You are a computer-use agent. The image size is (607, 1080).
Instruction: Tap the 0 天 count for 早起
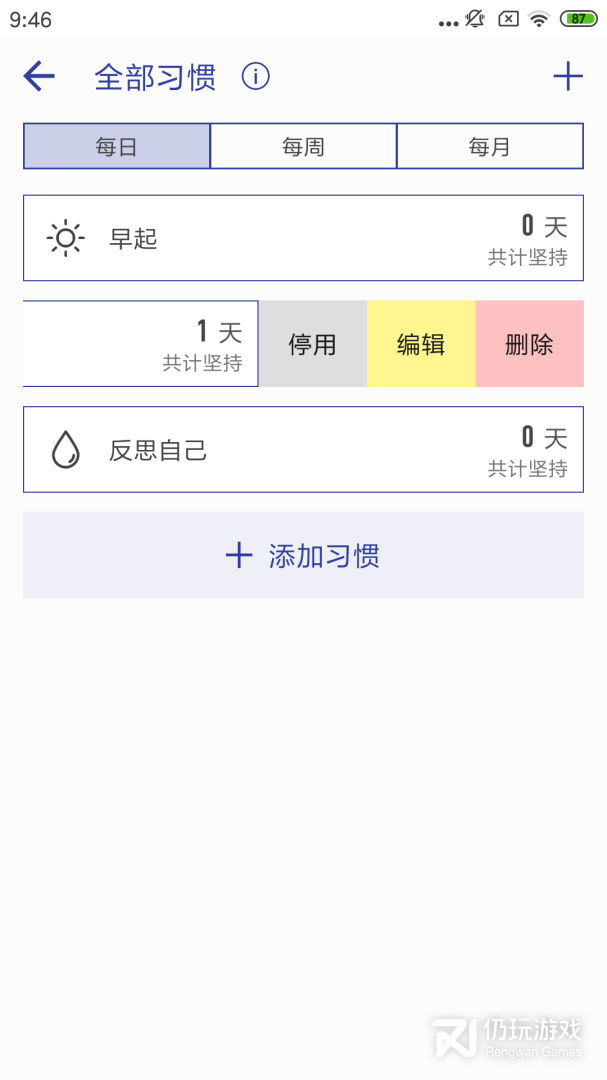point(543,227)
